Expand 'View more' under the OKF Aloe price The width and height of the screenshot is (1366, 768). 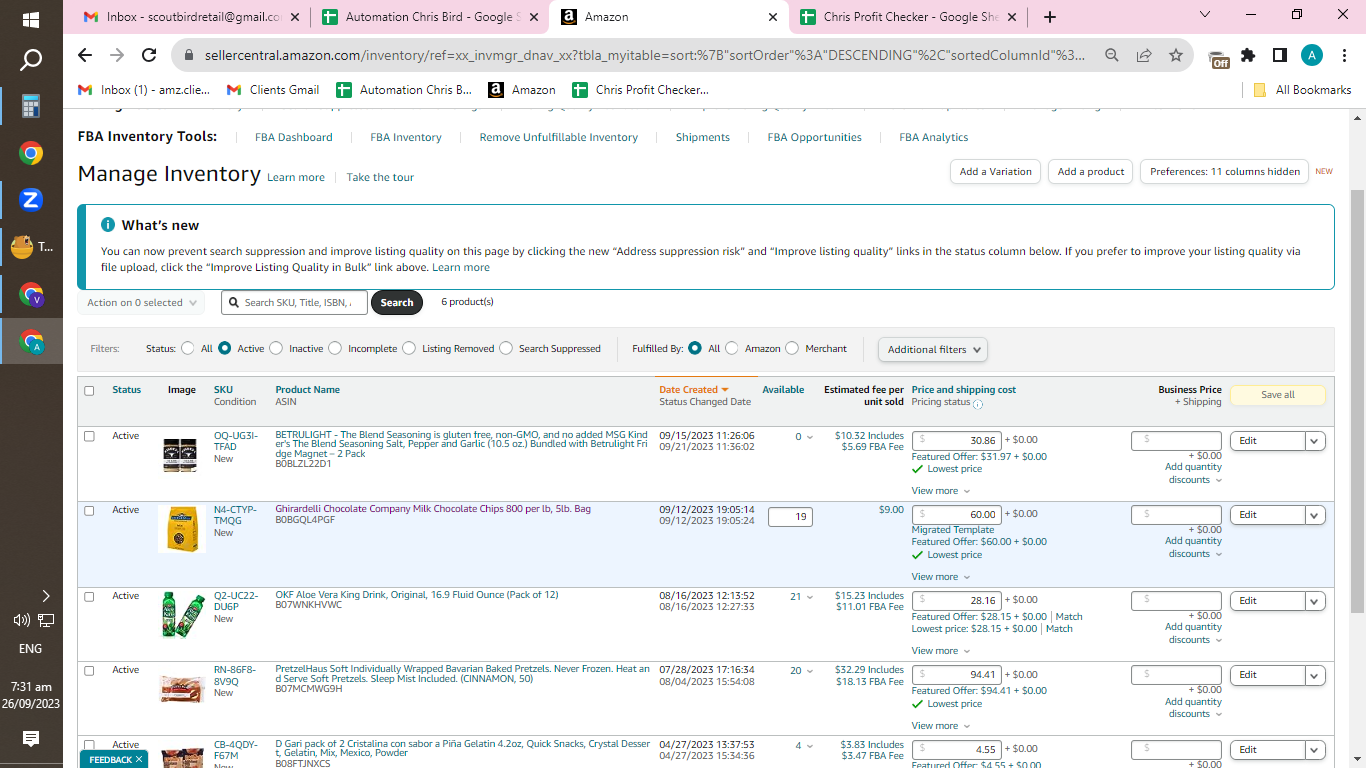point(940,651)
